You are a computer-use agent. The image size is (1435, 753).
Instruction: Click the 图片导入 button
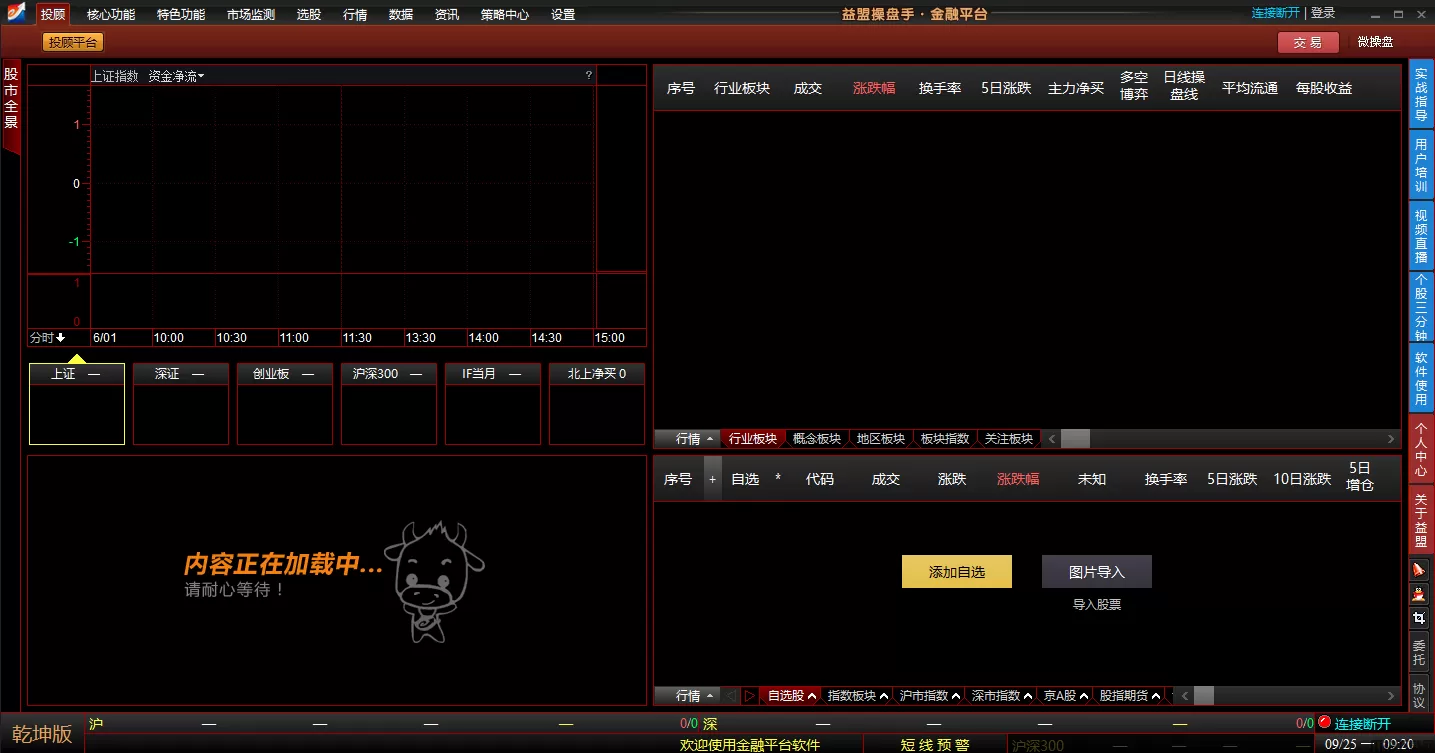[x=1096, y=572]
